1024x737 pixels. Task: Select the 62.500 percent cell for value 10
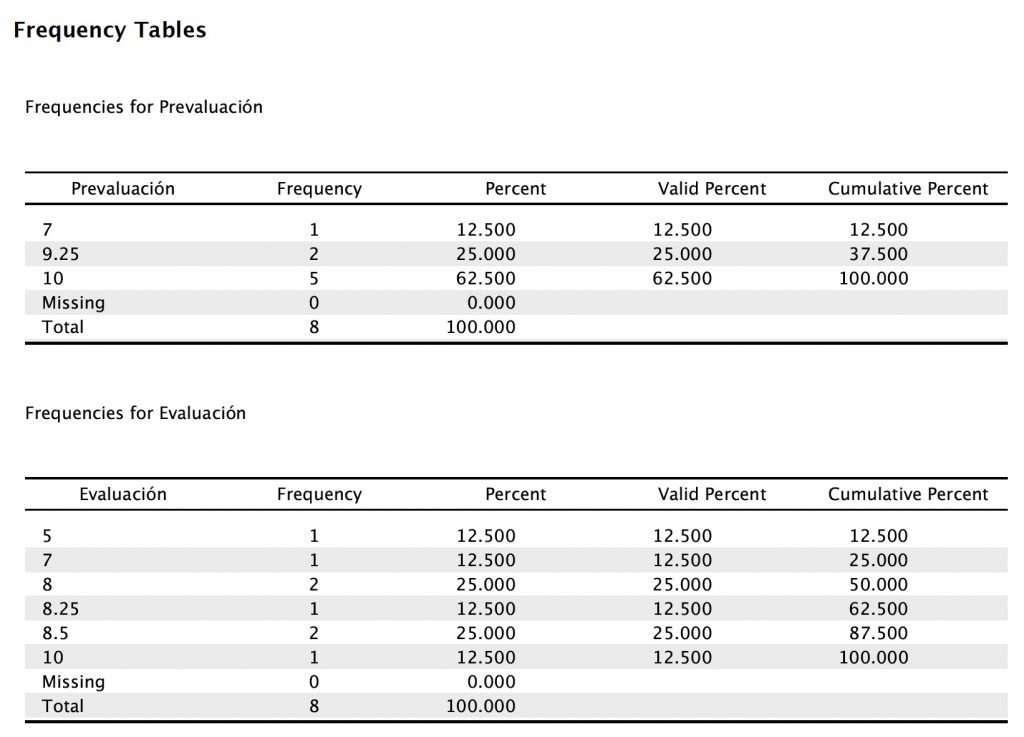pyautogui.click(x=486, y=279)
